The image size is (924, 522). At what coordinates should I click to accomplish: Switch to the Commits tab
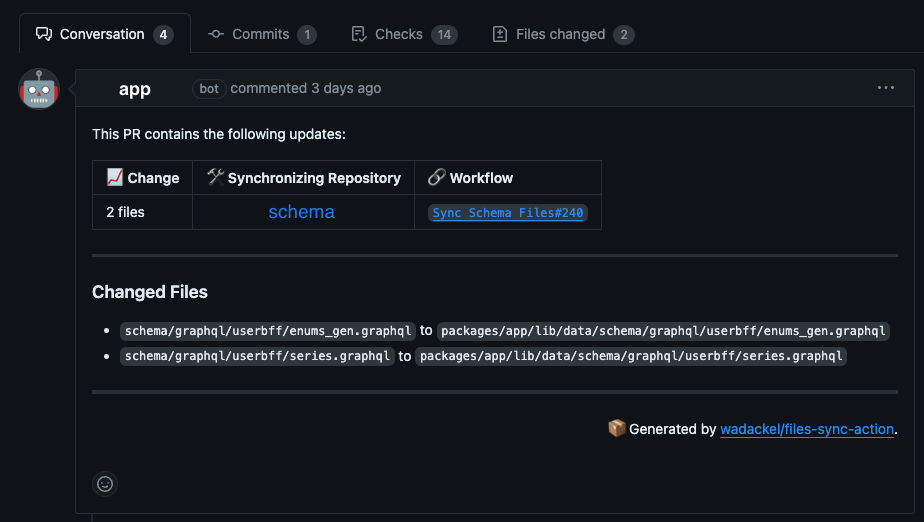pyautogui.click(x=262, y=34)
